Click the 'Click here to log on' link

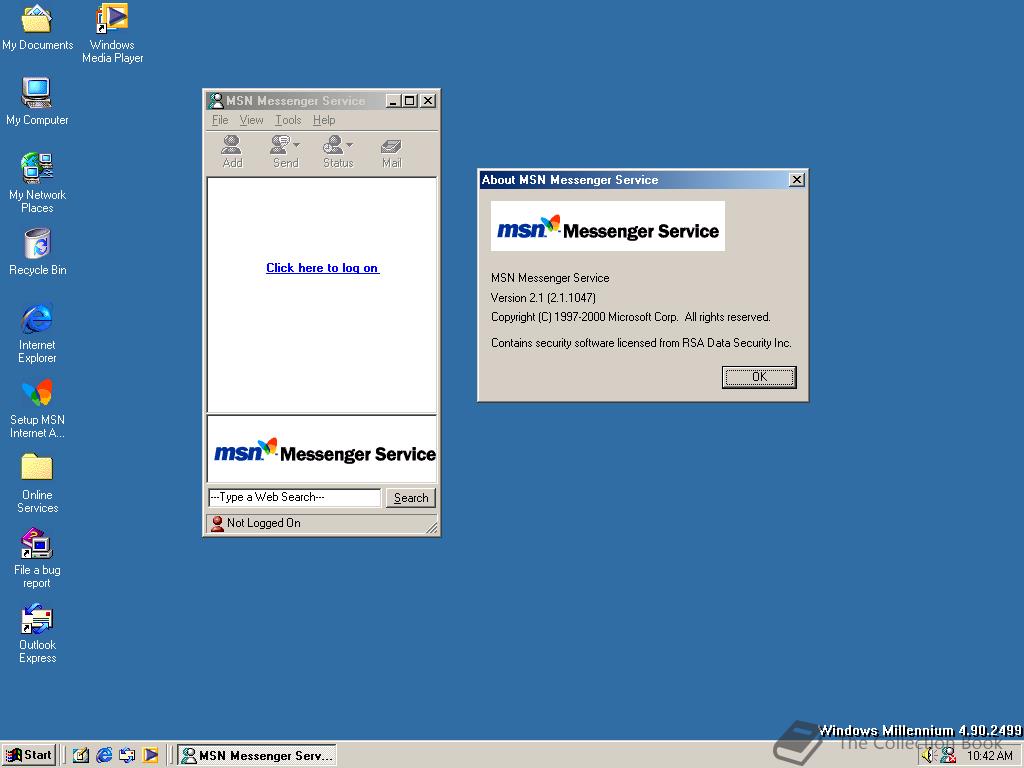coord(323,268)
